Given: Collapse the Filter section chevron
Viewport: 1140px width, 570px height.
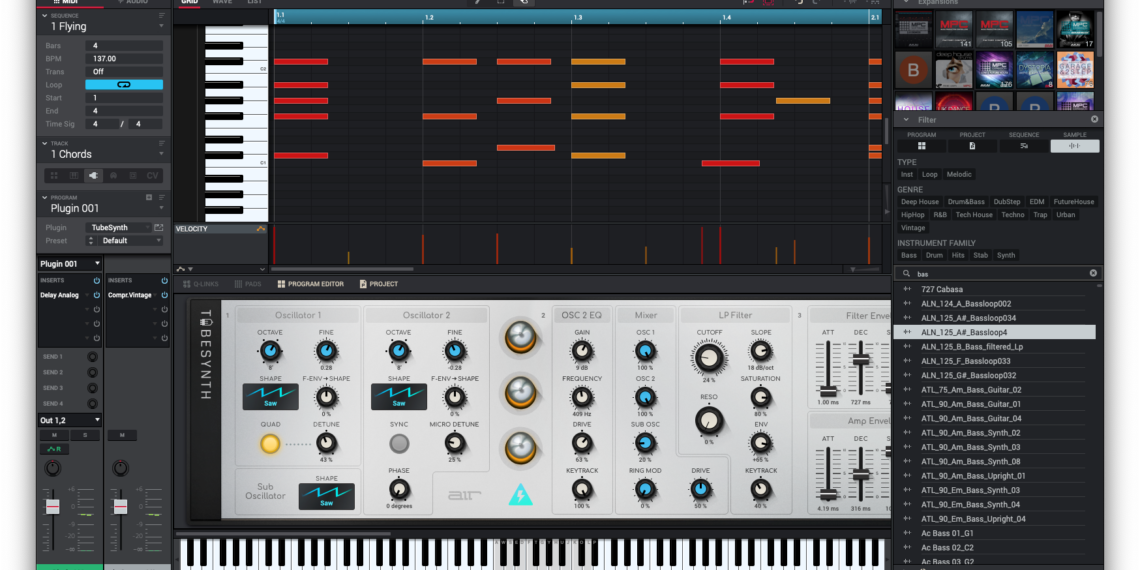Looking at the screenshot, I should [x=906, y=119].
